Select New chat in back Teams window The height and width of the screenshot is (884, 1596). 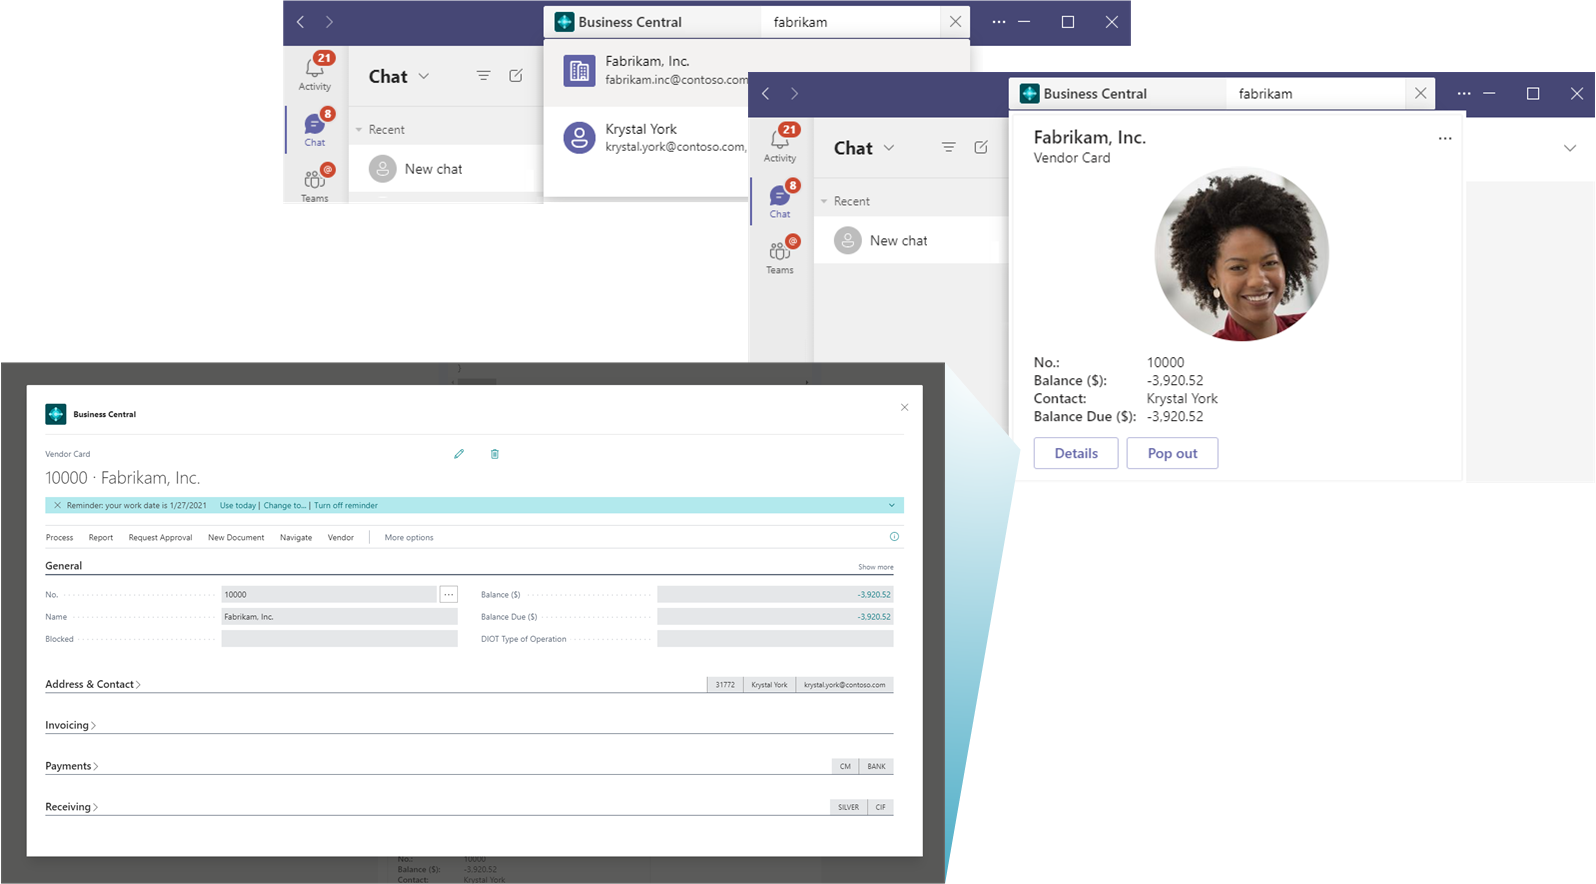pos(445,169)
